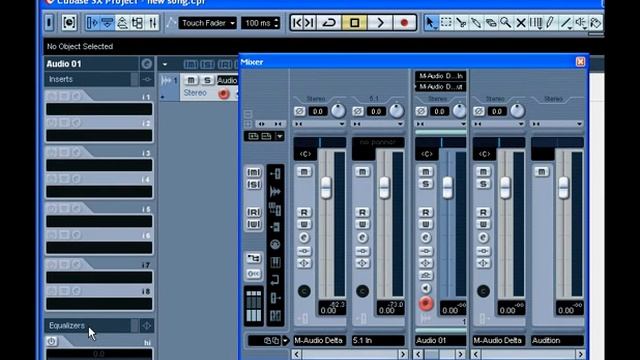Screen dimensions: 640x360
Task: Click the 5.1 In channel volume fader
Action: (384, 187)
